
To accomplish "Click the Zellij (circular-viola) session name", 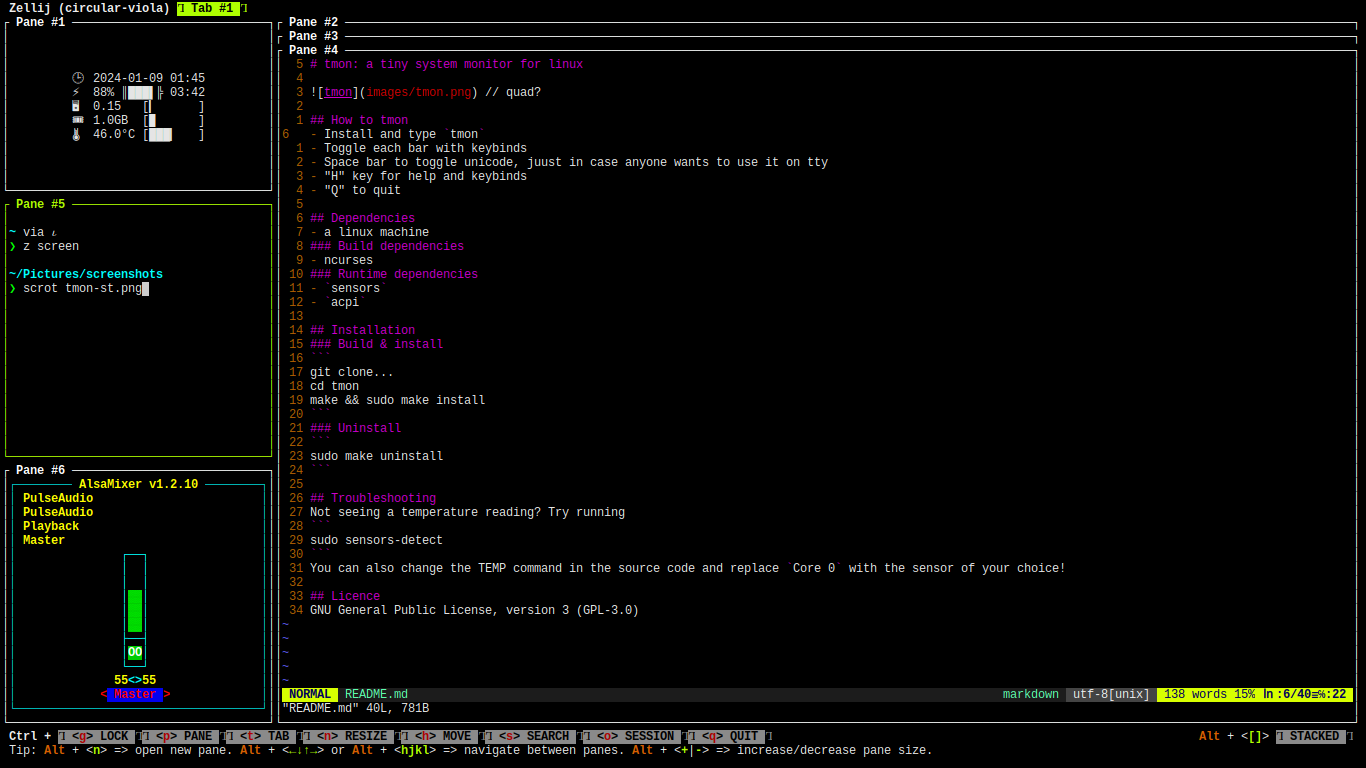I will [x=89, y=8].
